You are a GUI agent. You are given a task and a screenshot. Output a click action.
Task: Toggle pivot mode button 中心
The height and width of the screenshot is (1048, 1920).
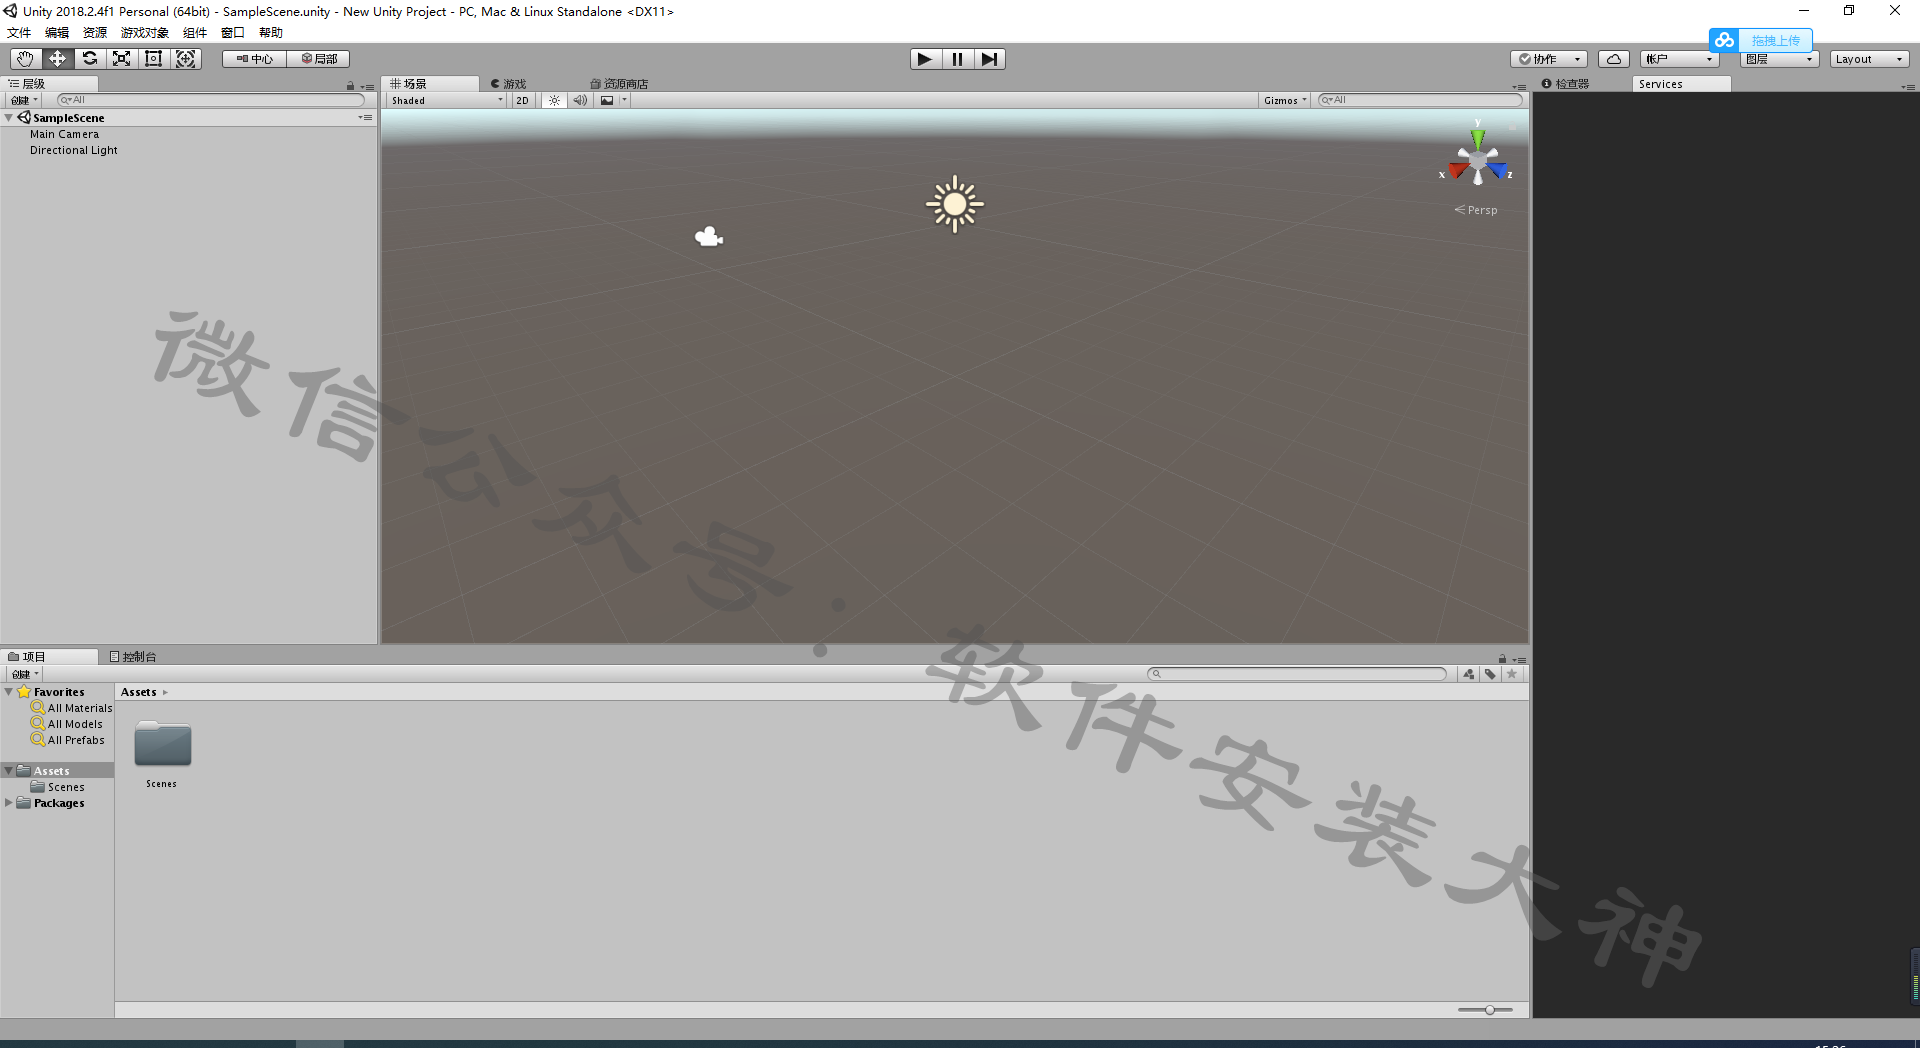tap(254, 59)
